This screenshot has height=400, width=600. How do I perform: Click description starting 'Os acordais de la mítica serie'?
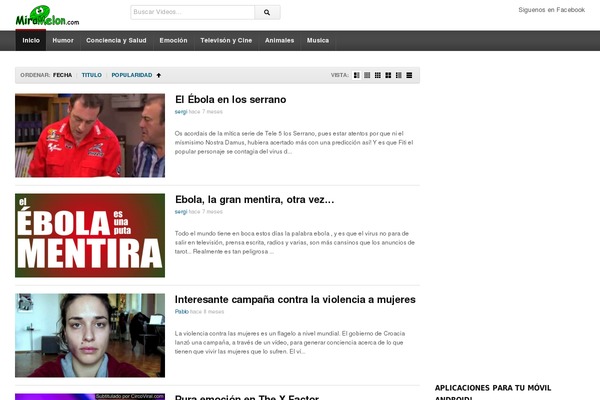click(294, 142)
